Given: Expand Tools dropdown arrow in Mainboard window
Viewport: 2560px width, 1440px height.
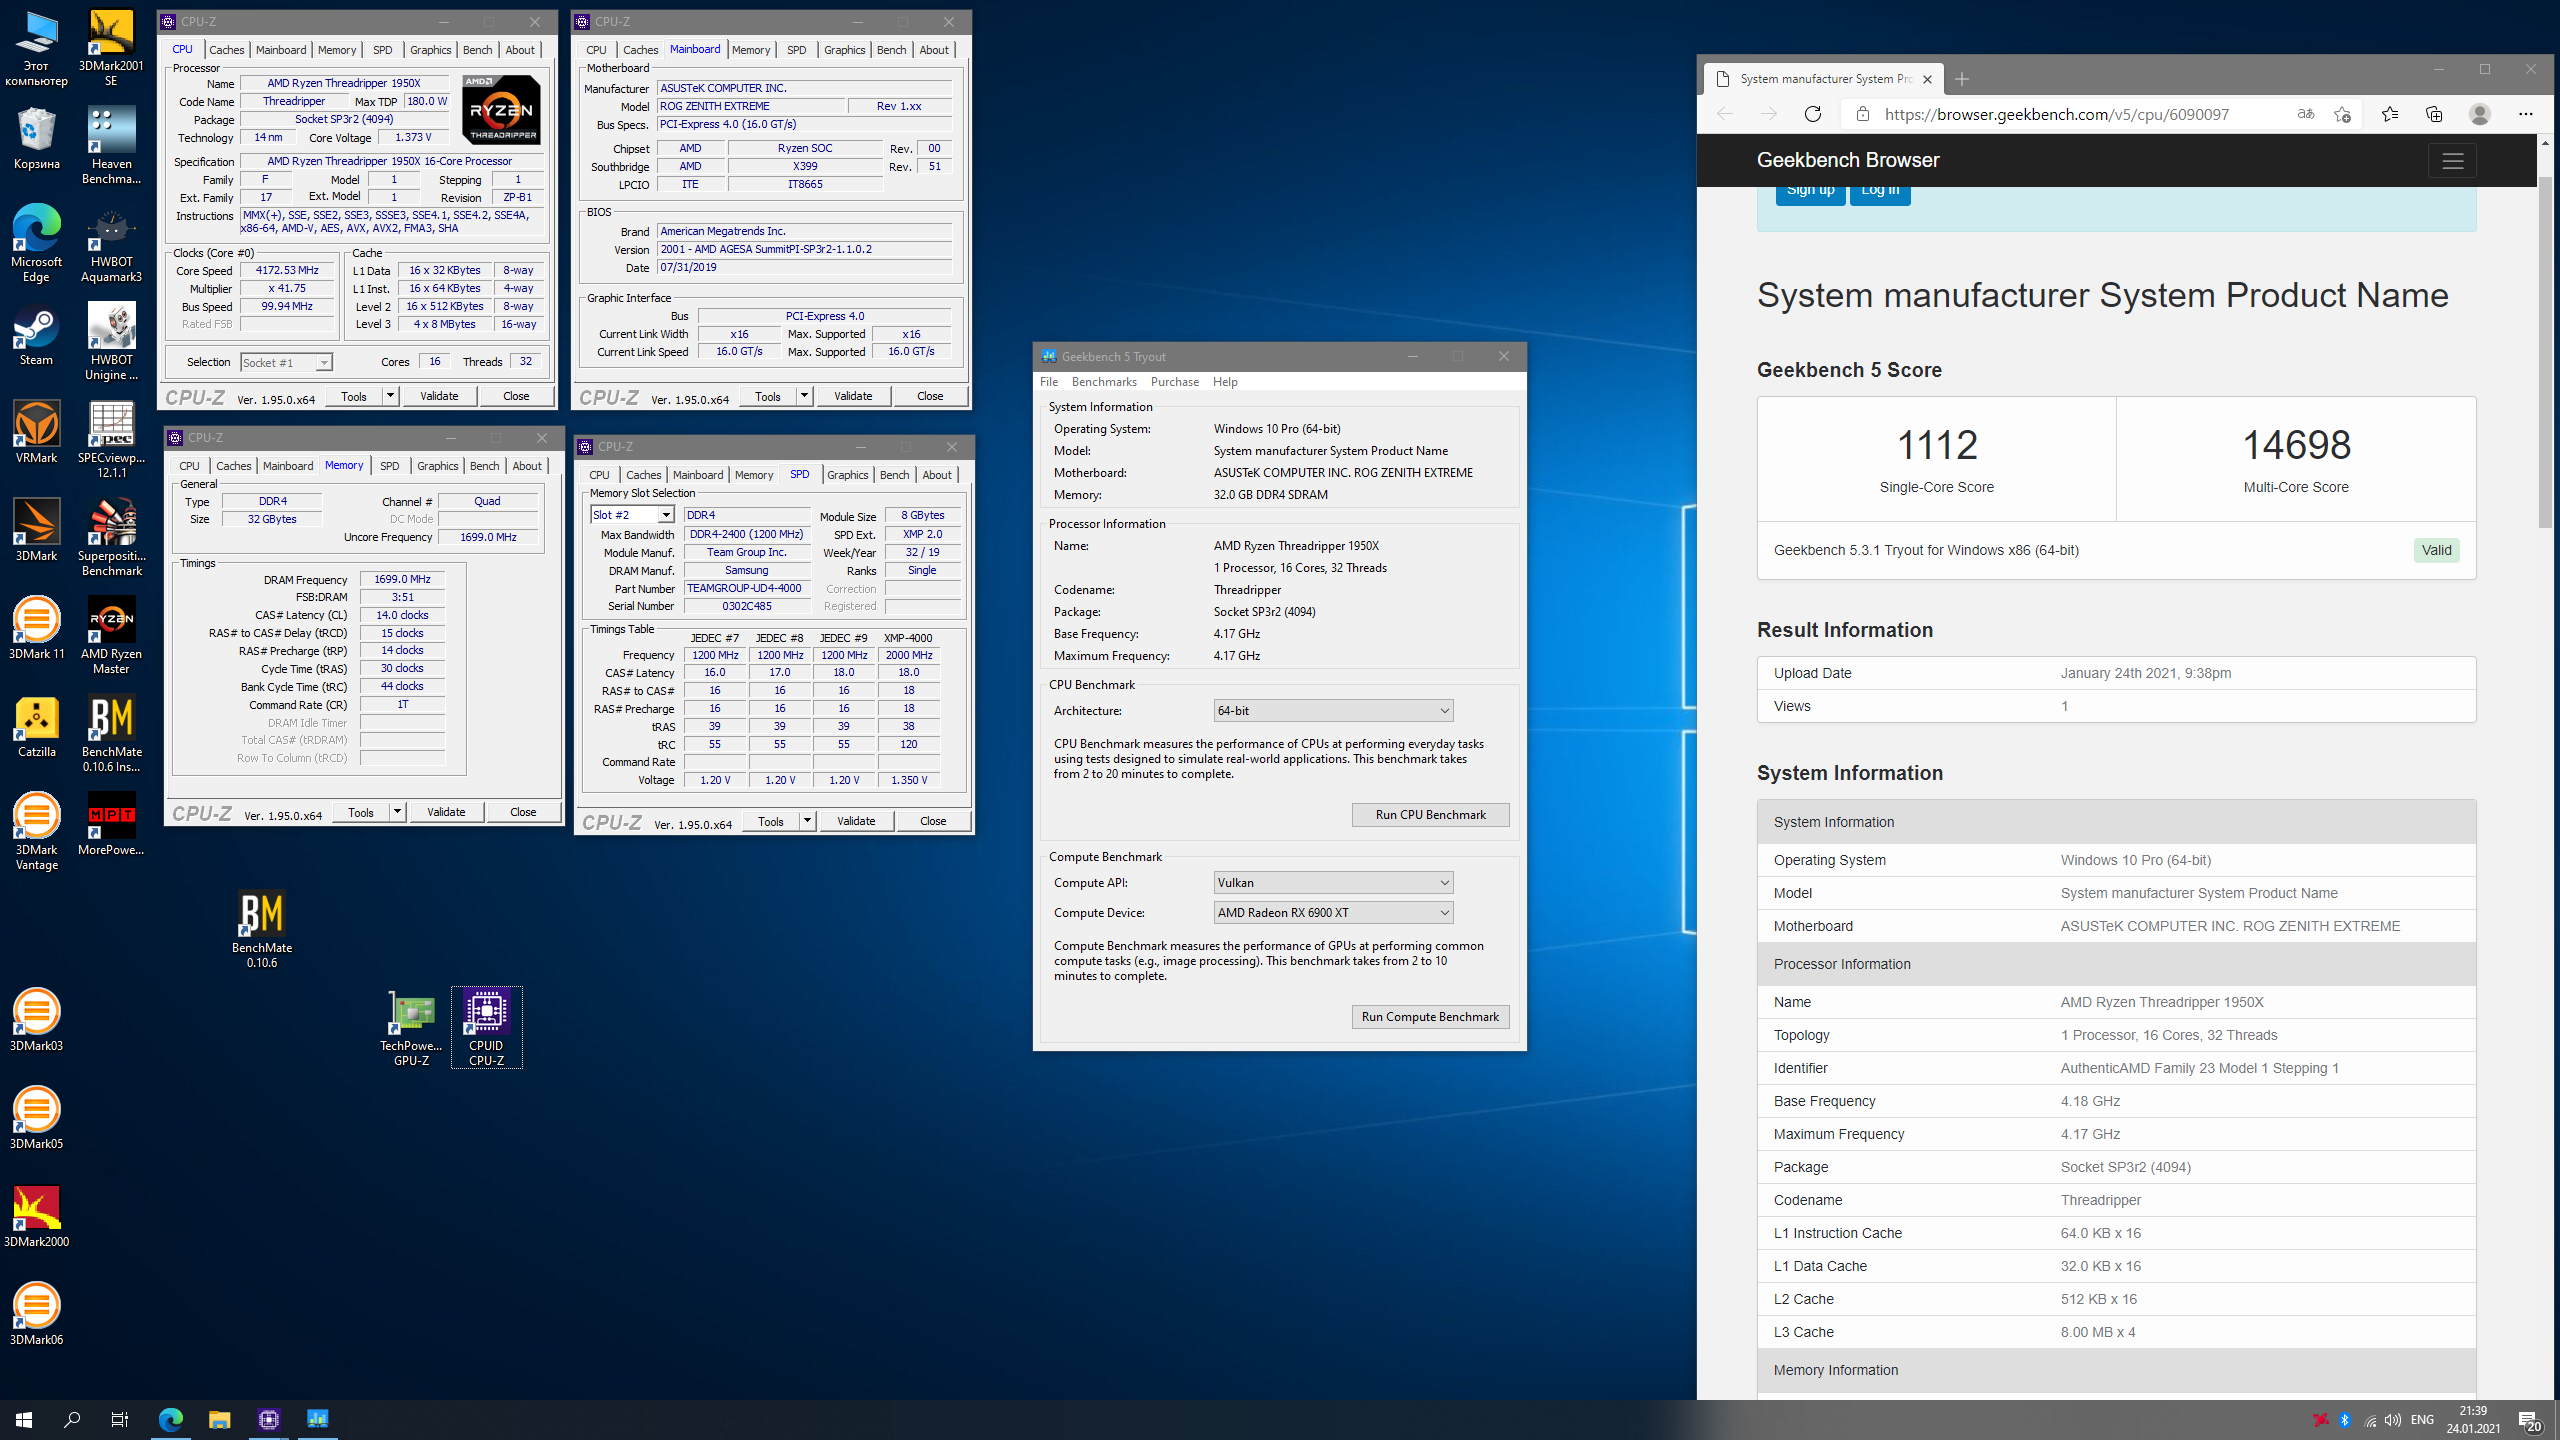Looking at the screenshot, I should [x=804, y=396].
